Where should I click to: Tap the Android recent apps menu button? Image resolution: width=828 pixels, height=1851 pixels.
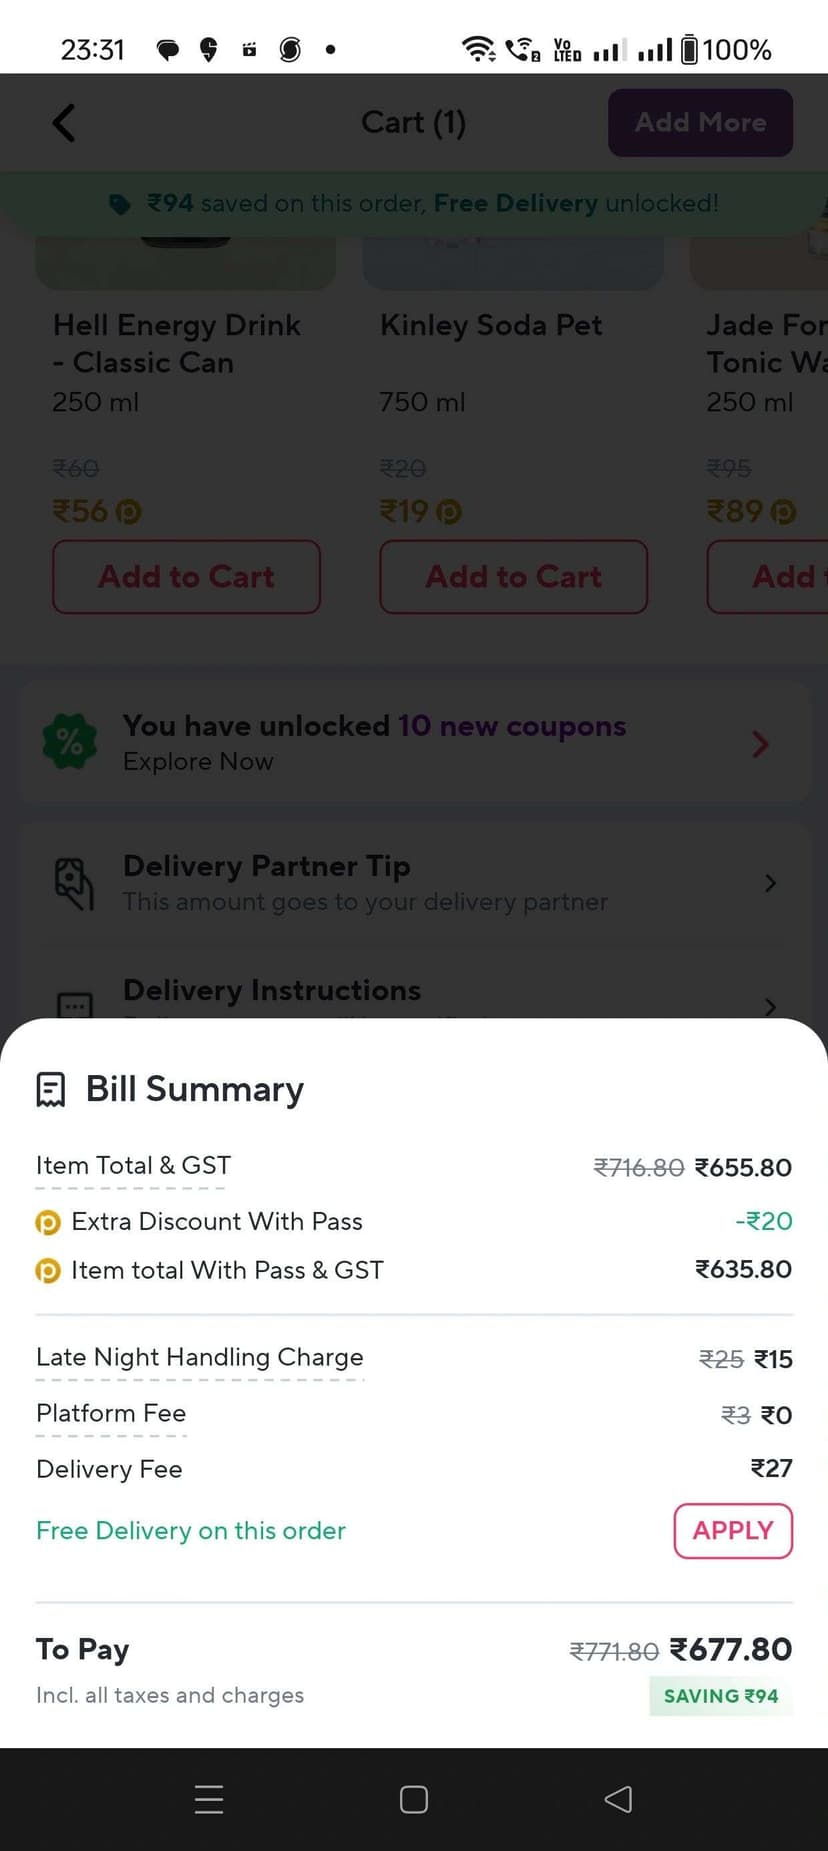209,1800
